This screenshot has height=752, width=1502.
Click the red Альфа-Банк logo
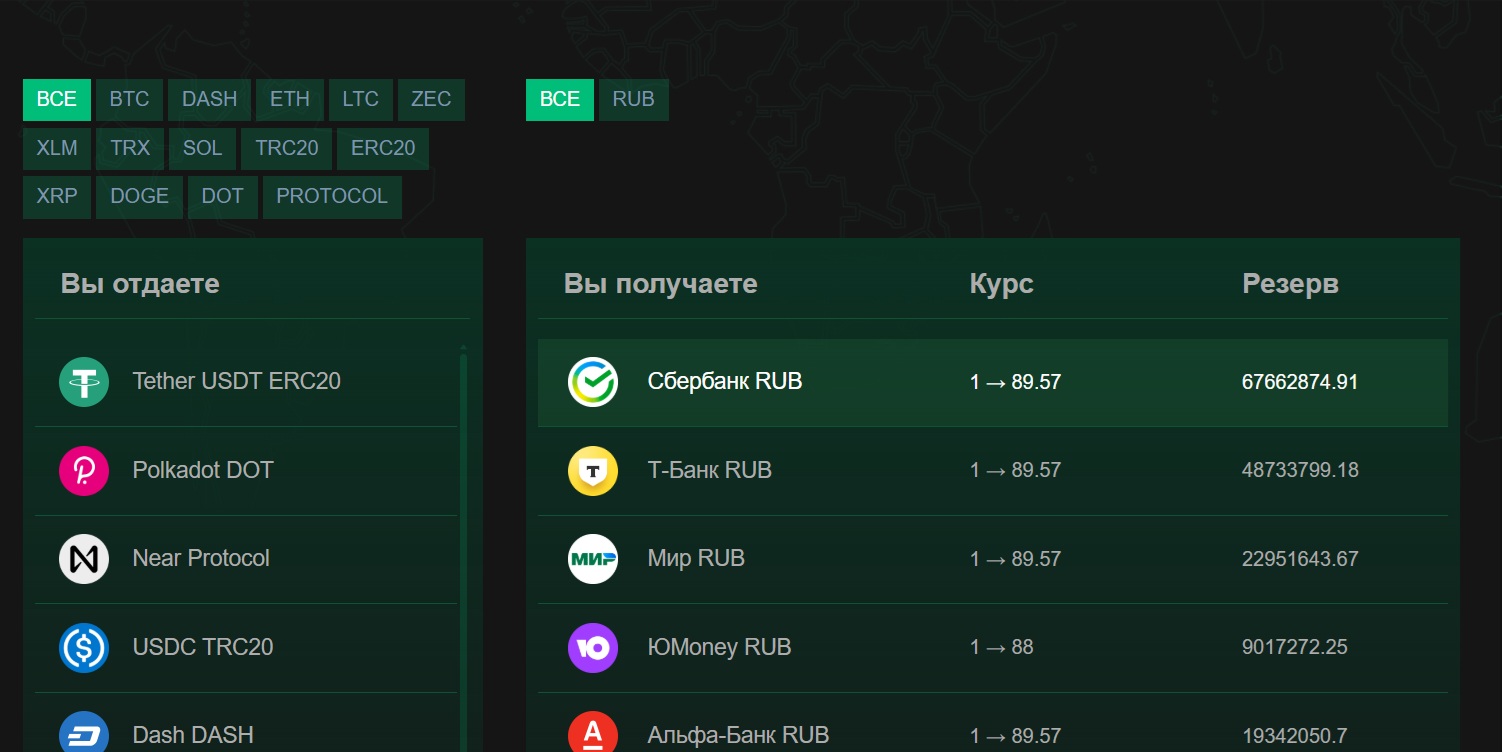(x=593, y=734)
